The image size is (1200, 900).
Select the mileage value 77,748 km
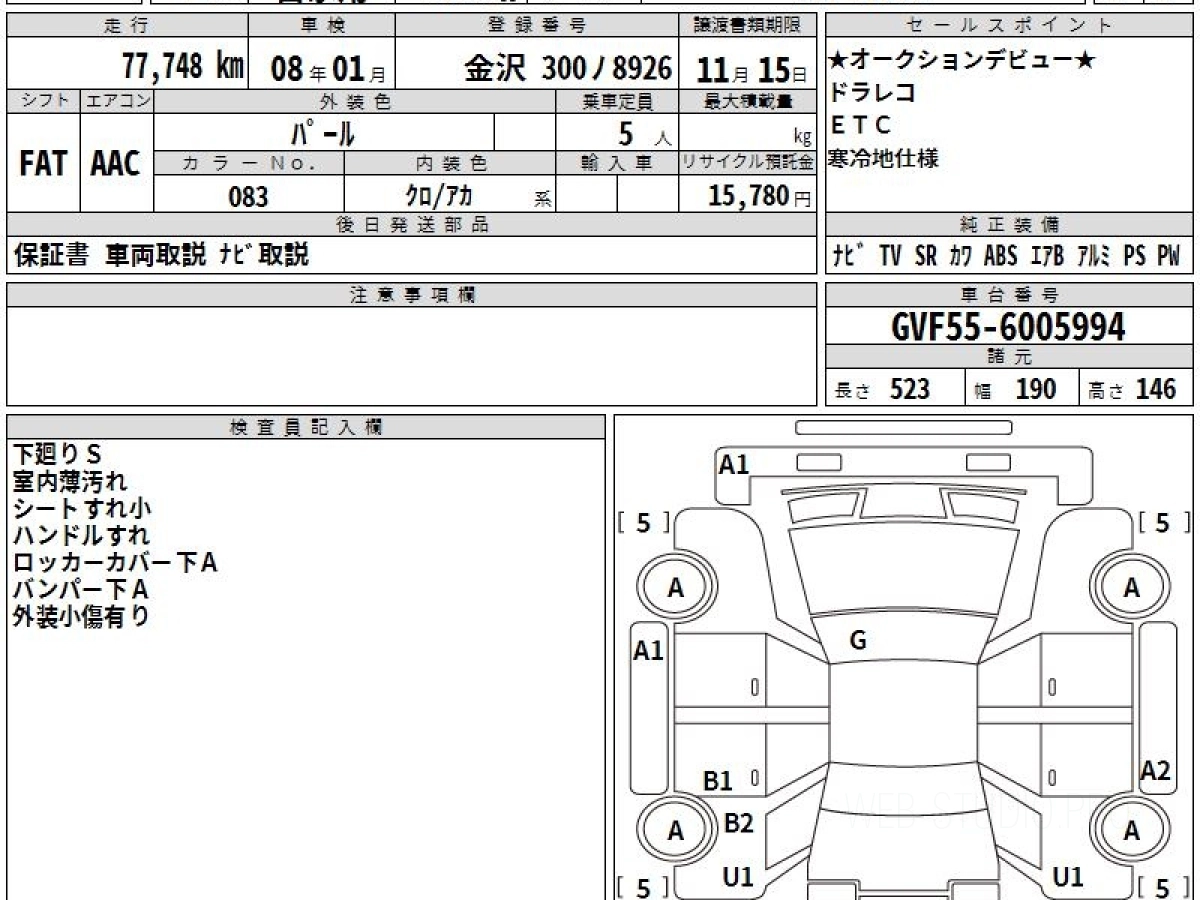point(182,67)
